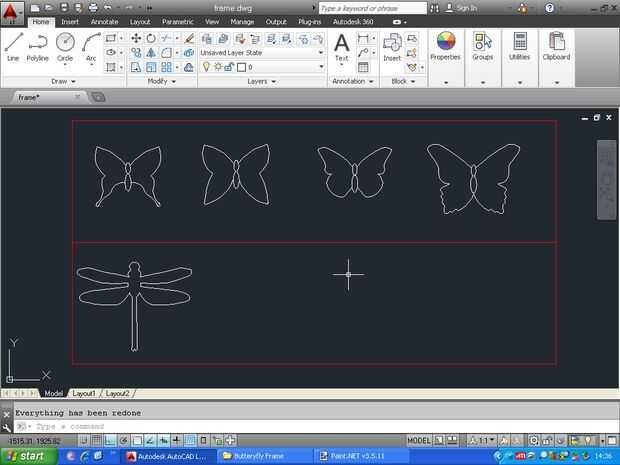Toggle layer on/off lightbulb icon
620x465 pixels.
[x=206, y=67]
